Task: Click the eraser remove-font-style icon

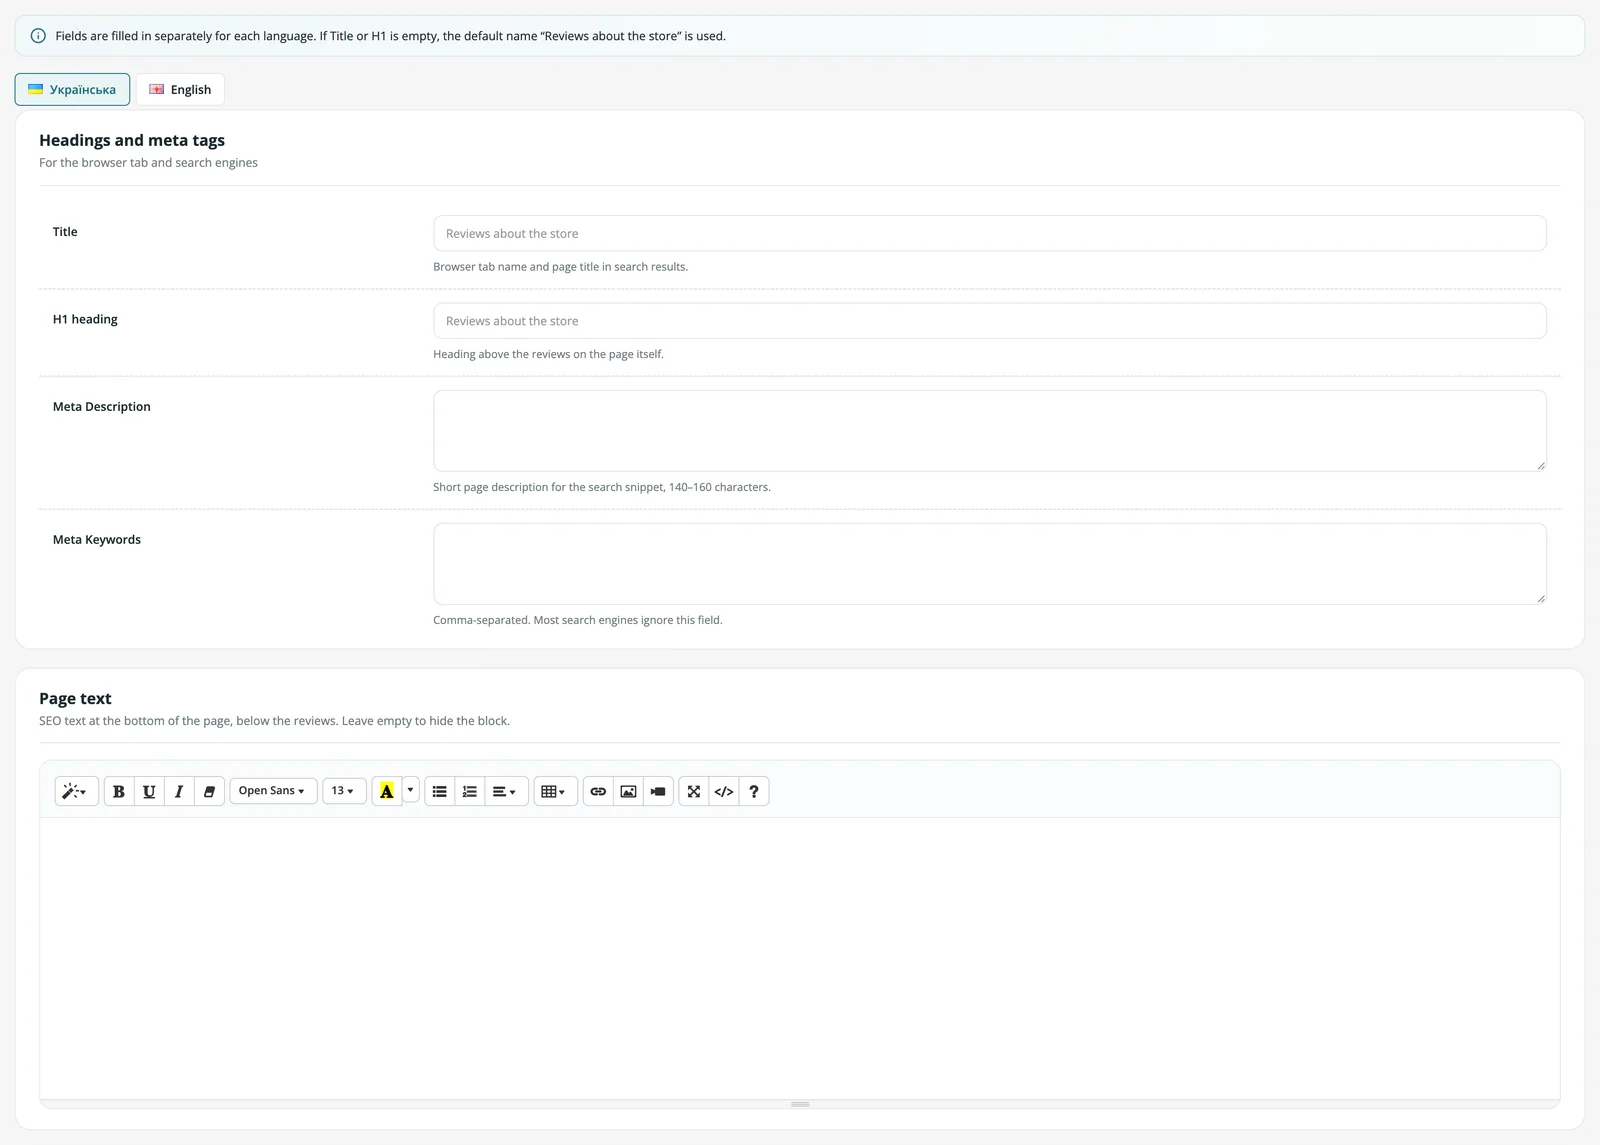Action: tap(209, 791)
